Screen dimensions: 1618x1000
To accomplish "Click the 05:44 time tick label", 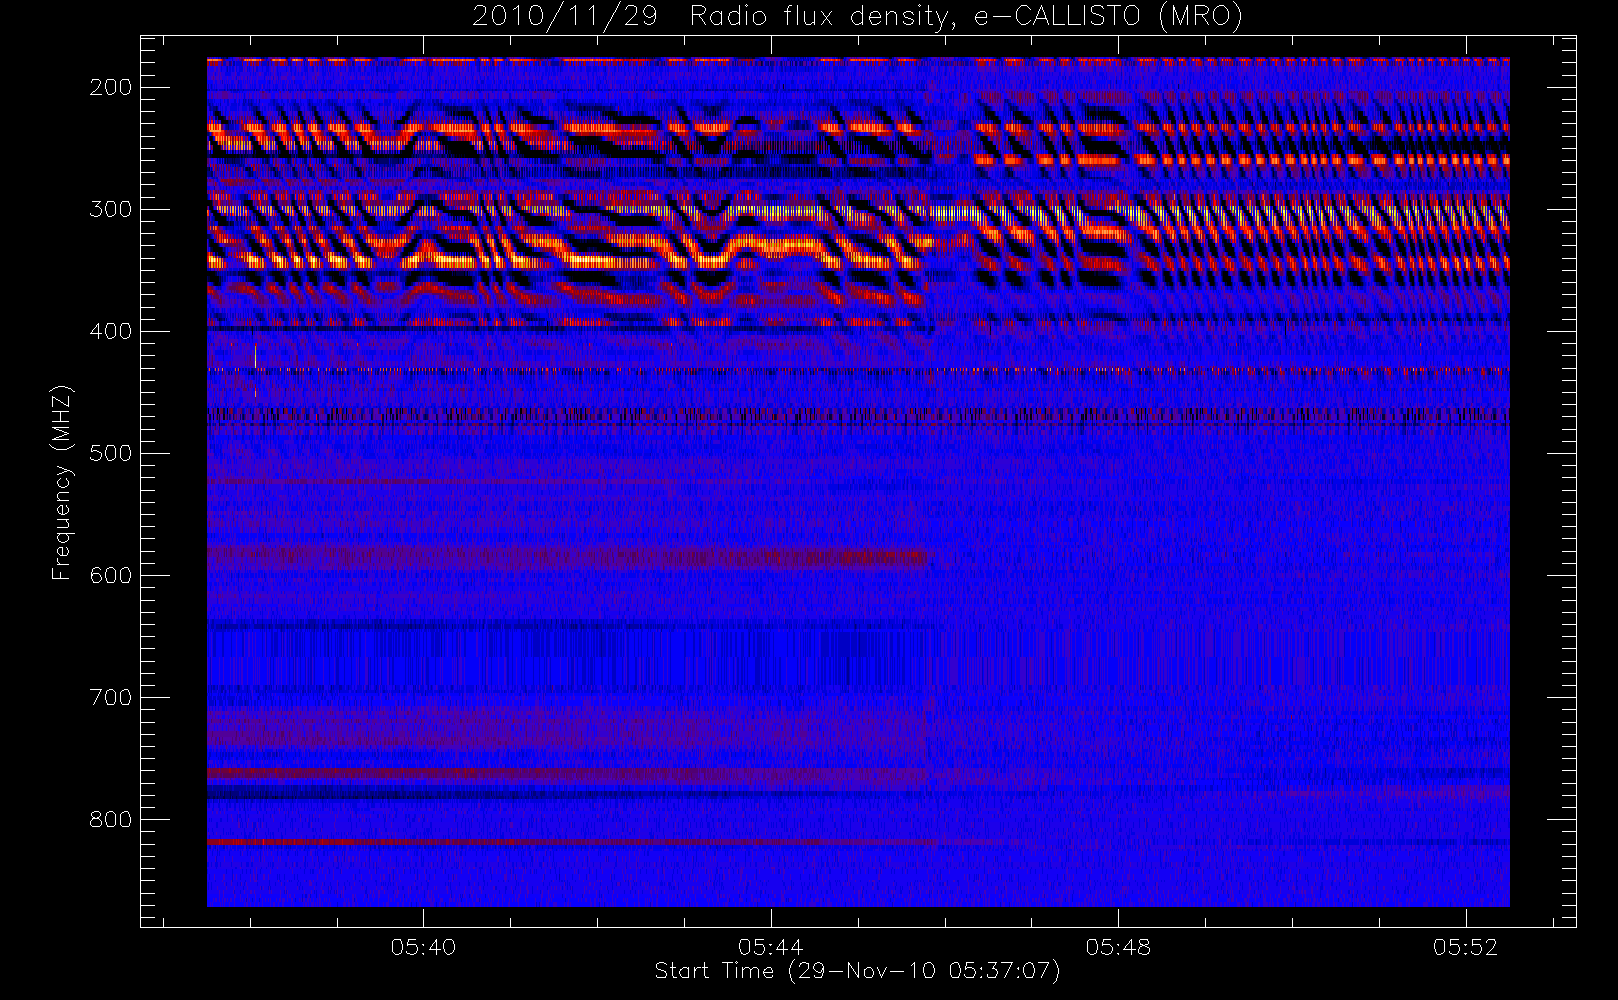I will (x=770, y=947).
